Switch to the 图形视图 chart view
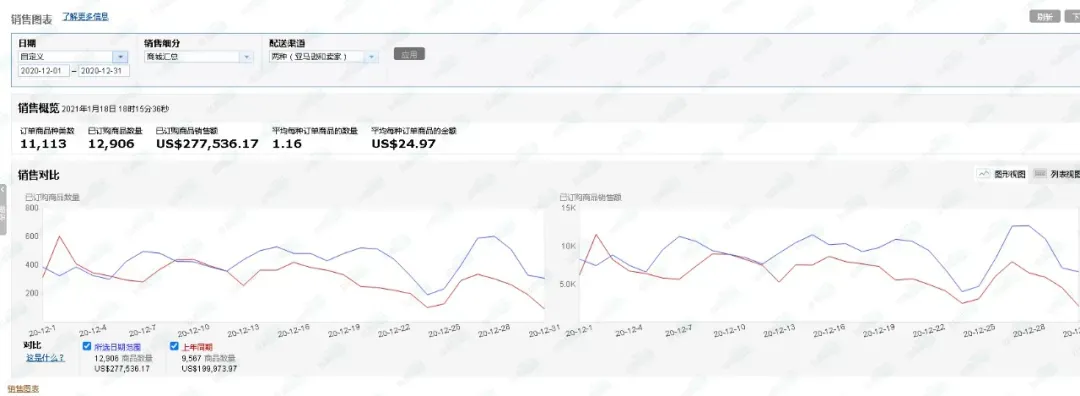1080x396 pixels. click(x=1001, y=174)
